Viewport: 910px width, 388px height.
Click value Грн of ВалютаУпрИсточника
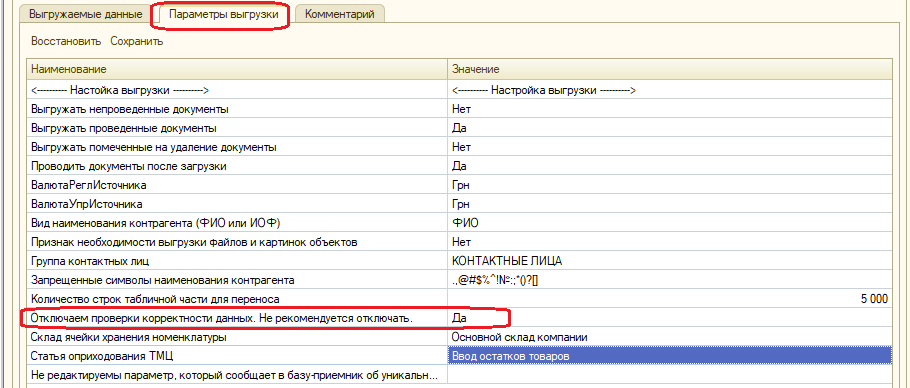(670, 205)
